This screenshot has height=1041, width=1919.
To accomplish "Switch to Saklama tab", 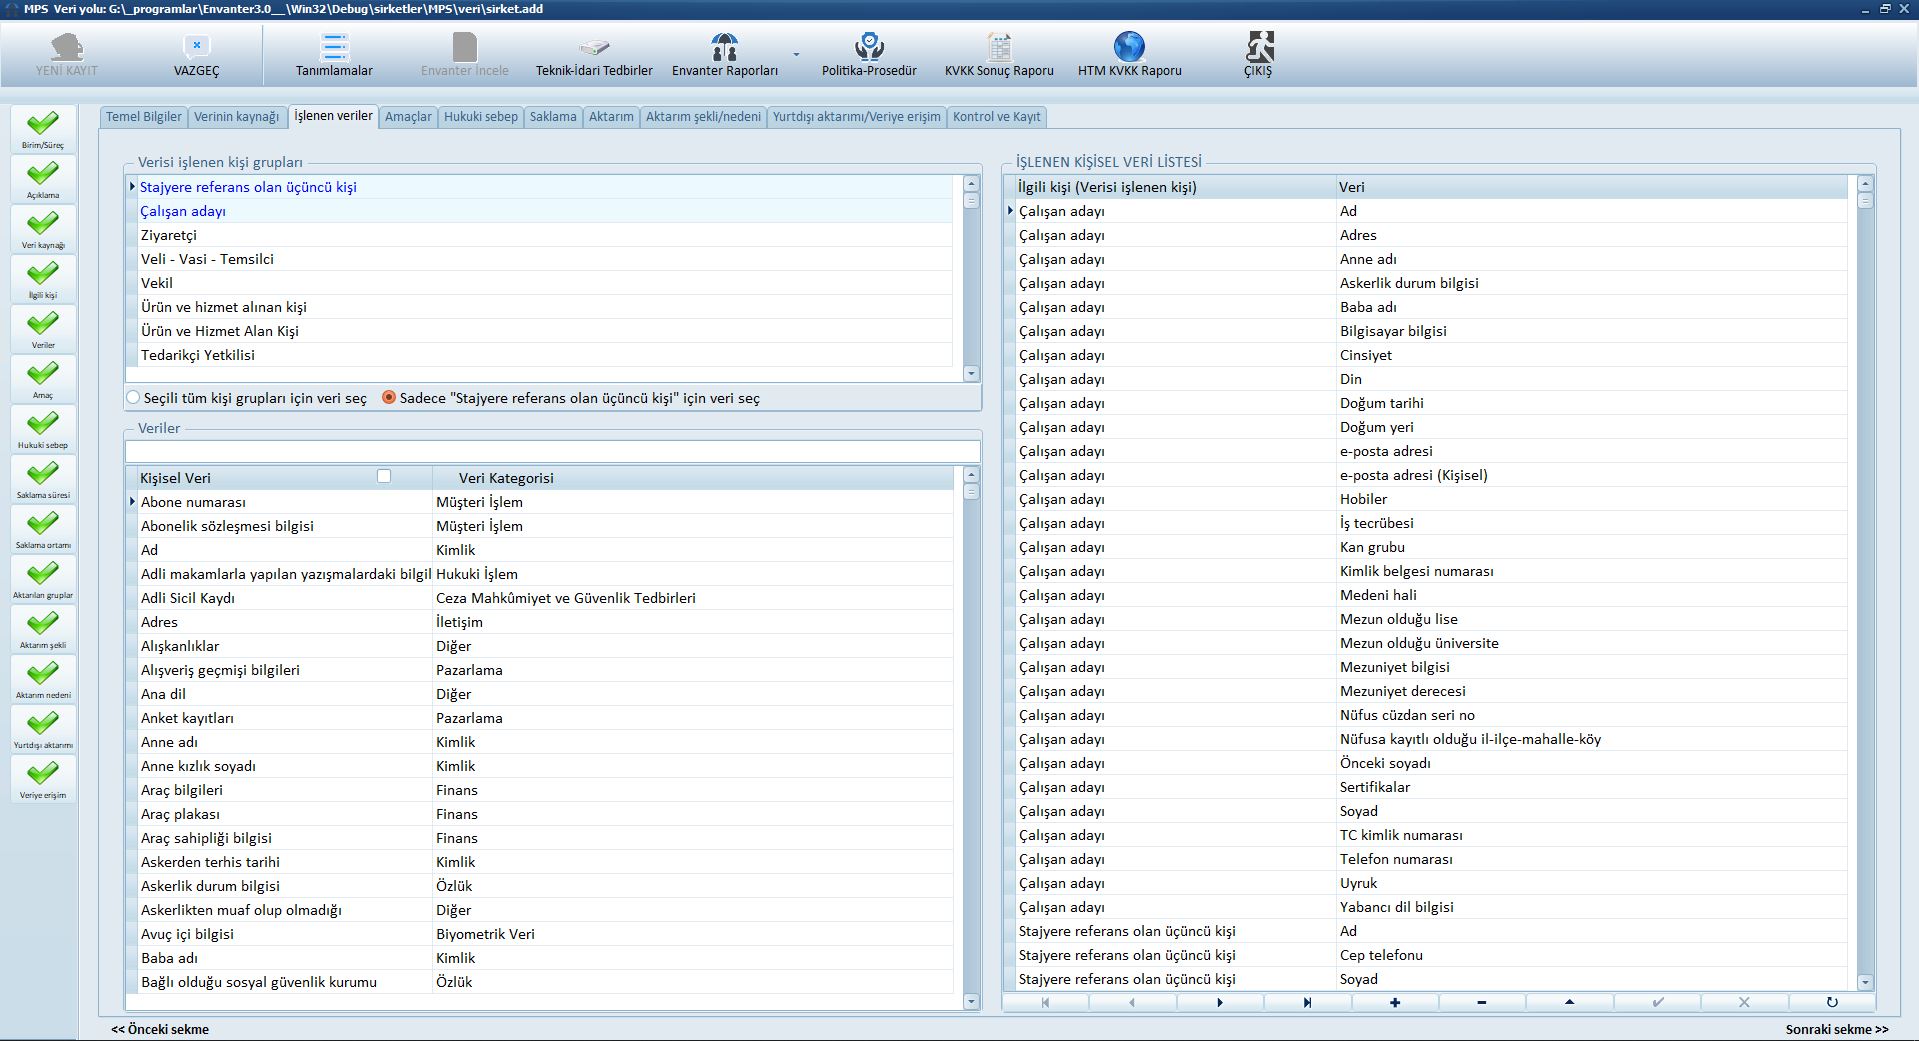I will pyautogui.click(x=553, y=117).
